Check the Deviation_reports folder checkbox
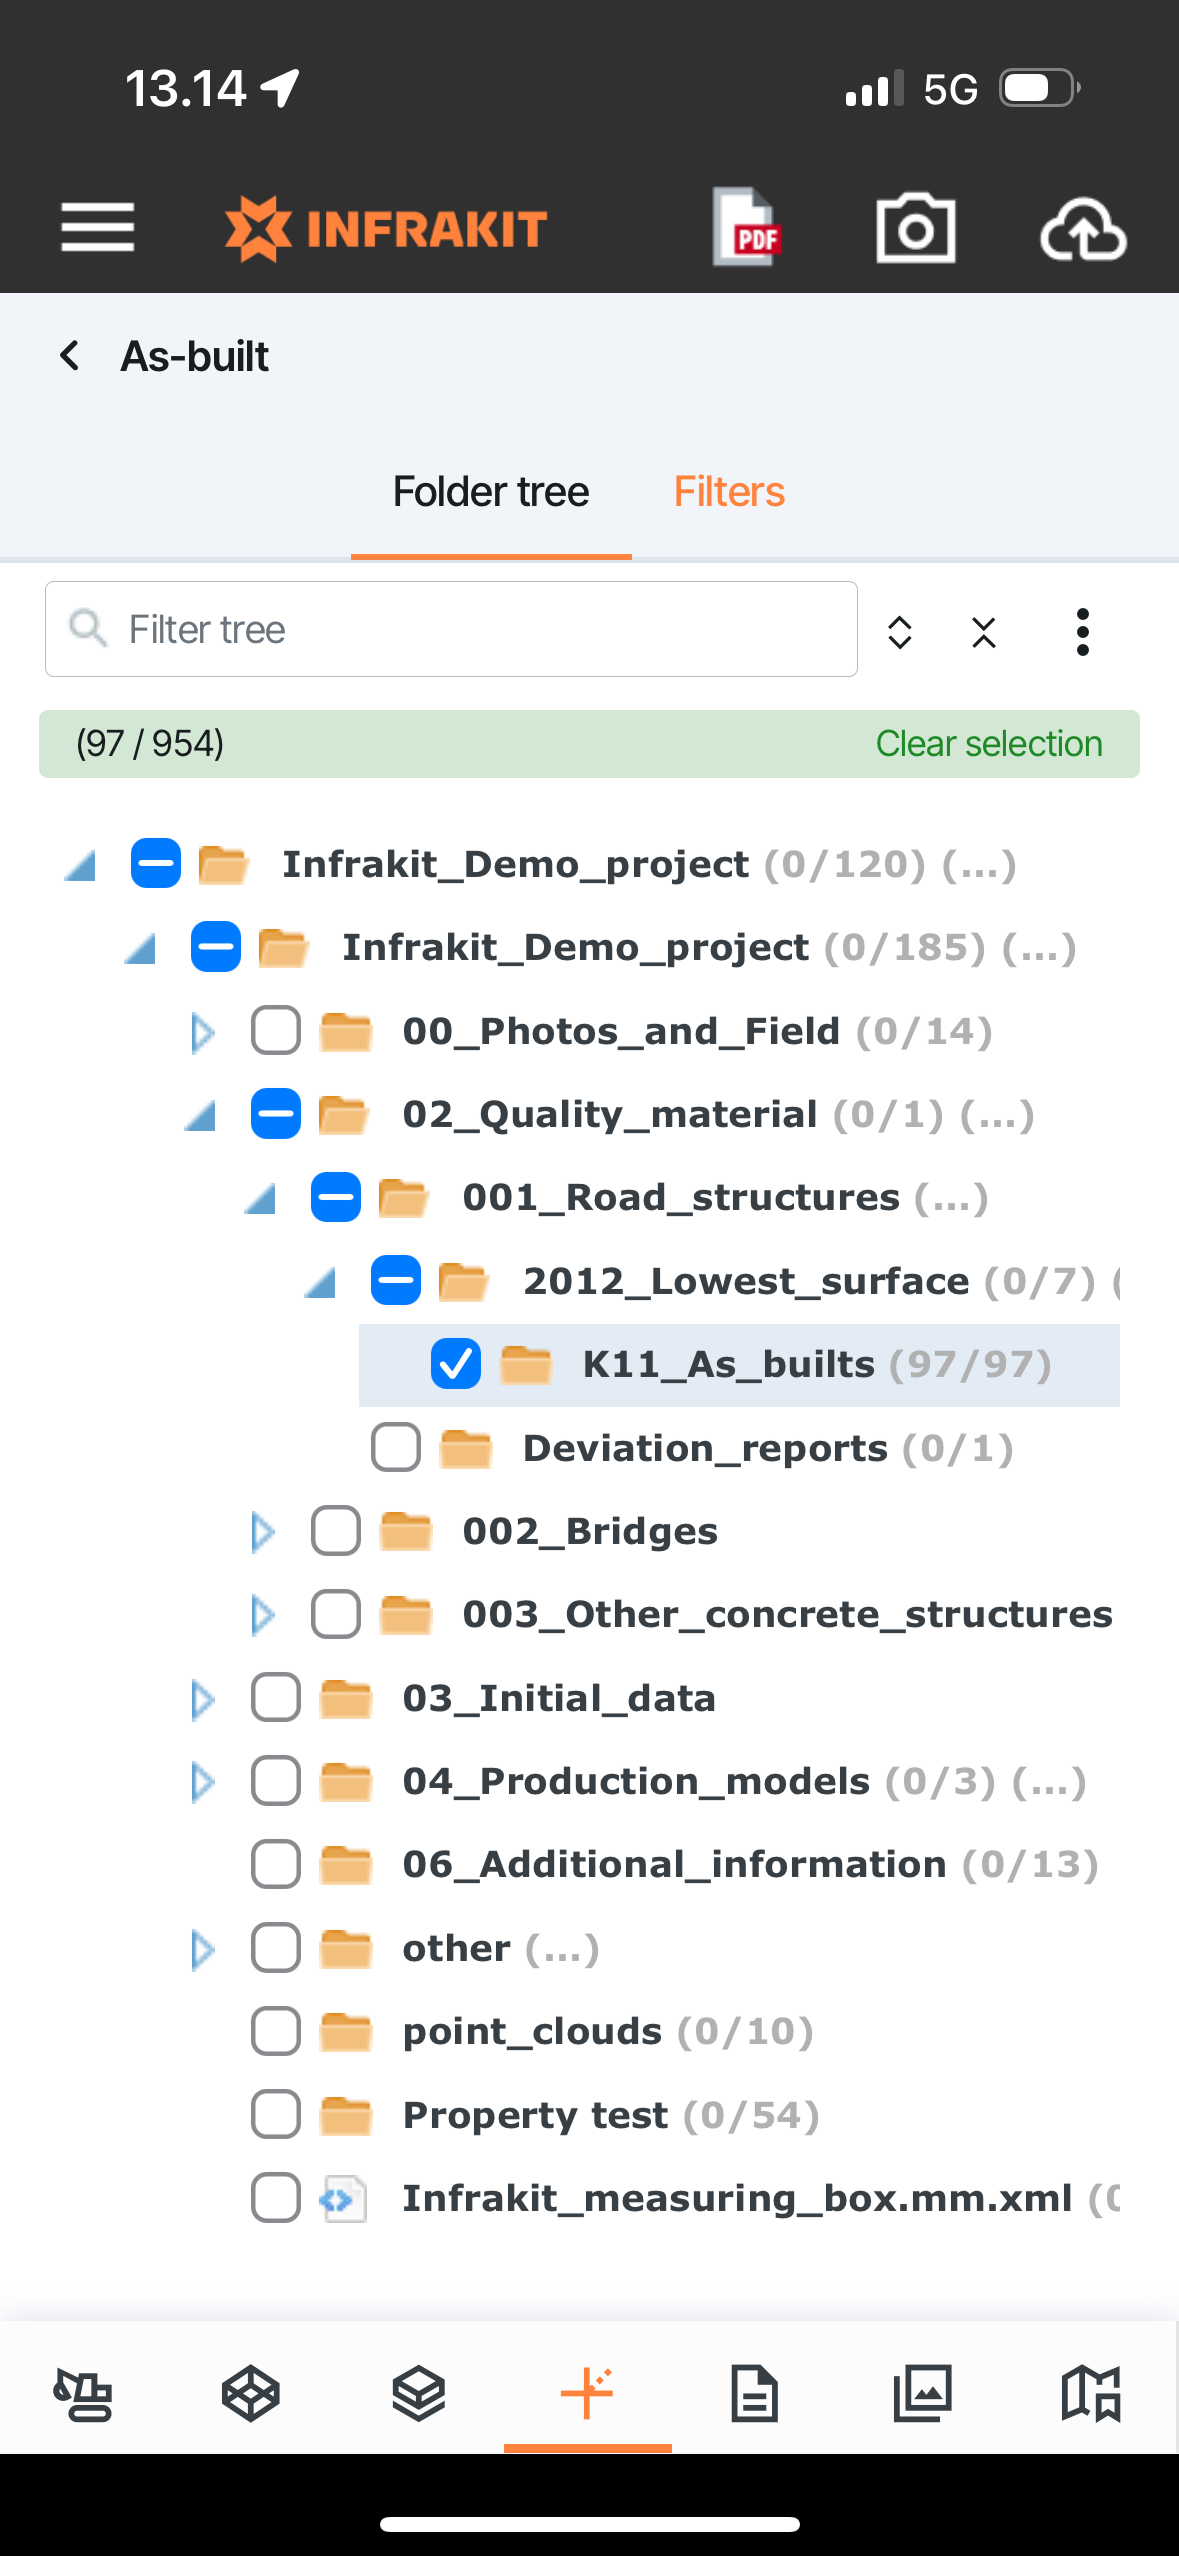This screenshot has width=1179, height=2556. click(396, 1447)
